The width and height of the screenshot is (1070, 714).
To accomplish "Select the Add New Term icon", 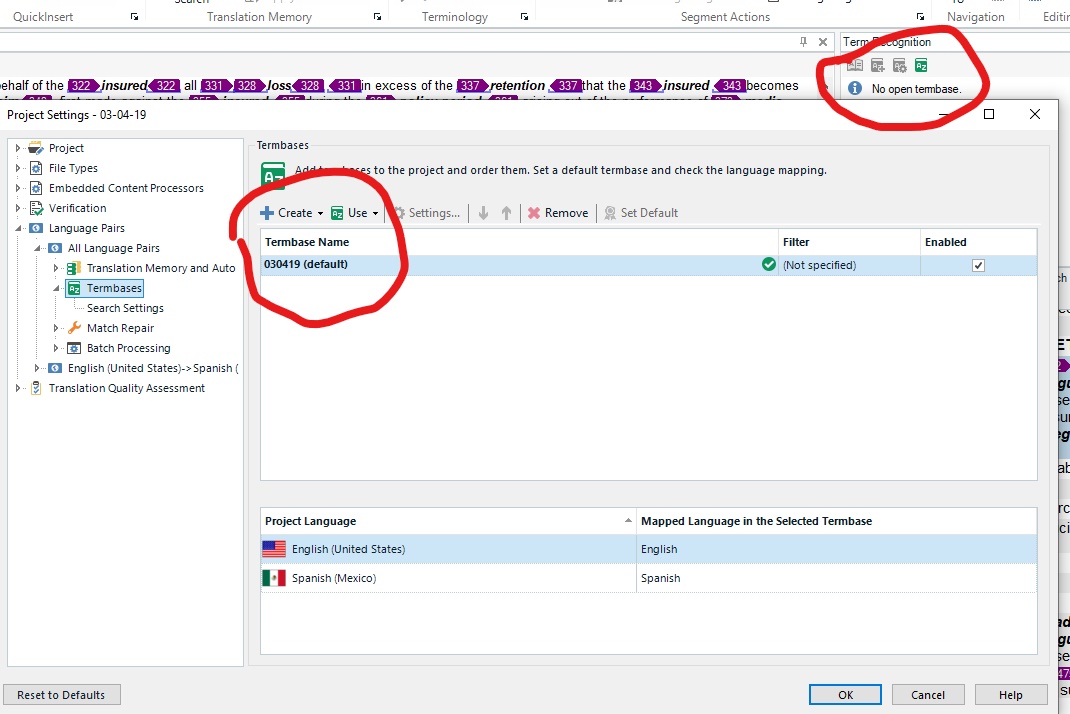I will tap(877, 65).
